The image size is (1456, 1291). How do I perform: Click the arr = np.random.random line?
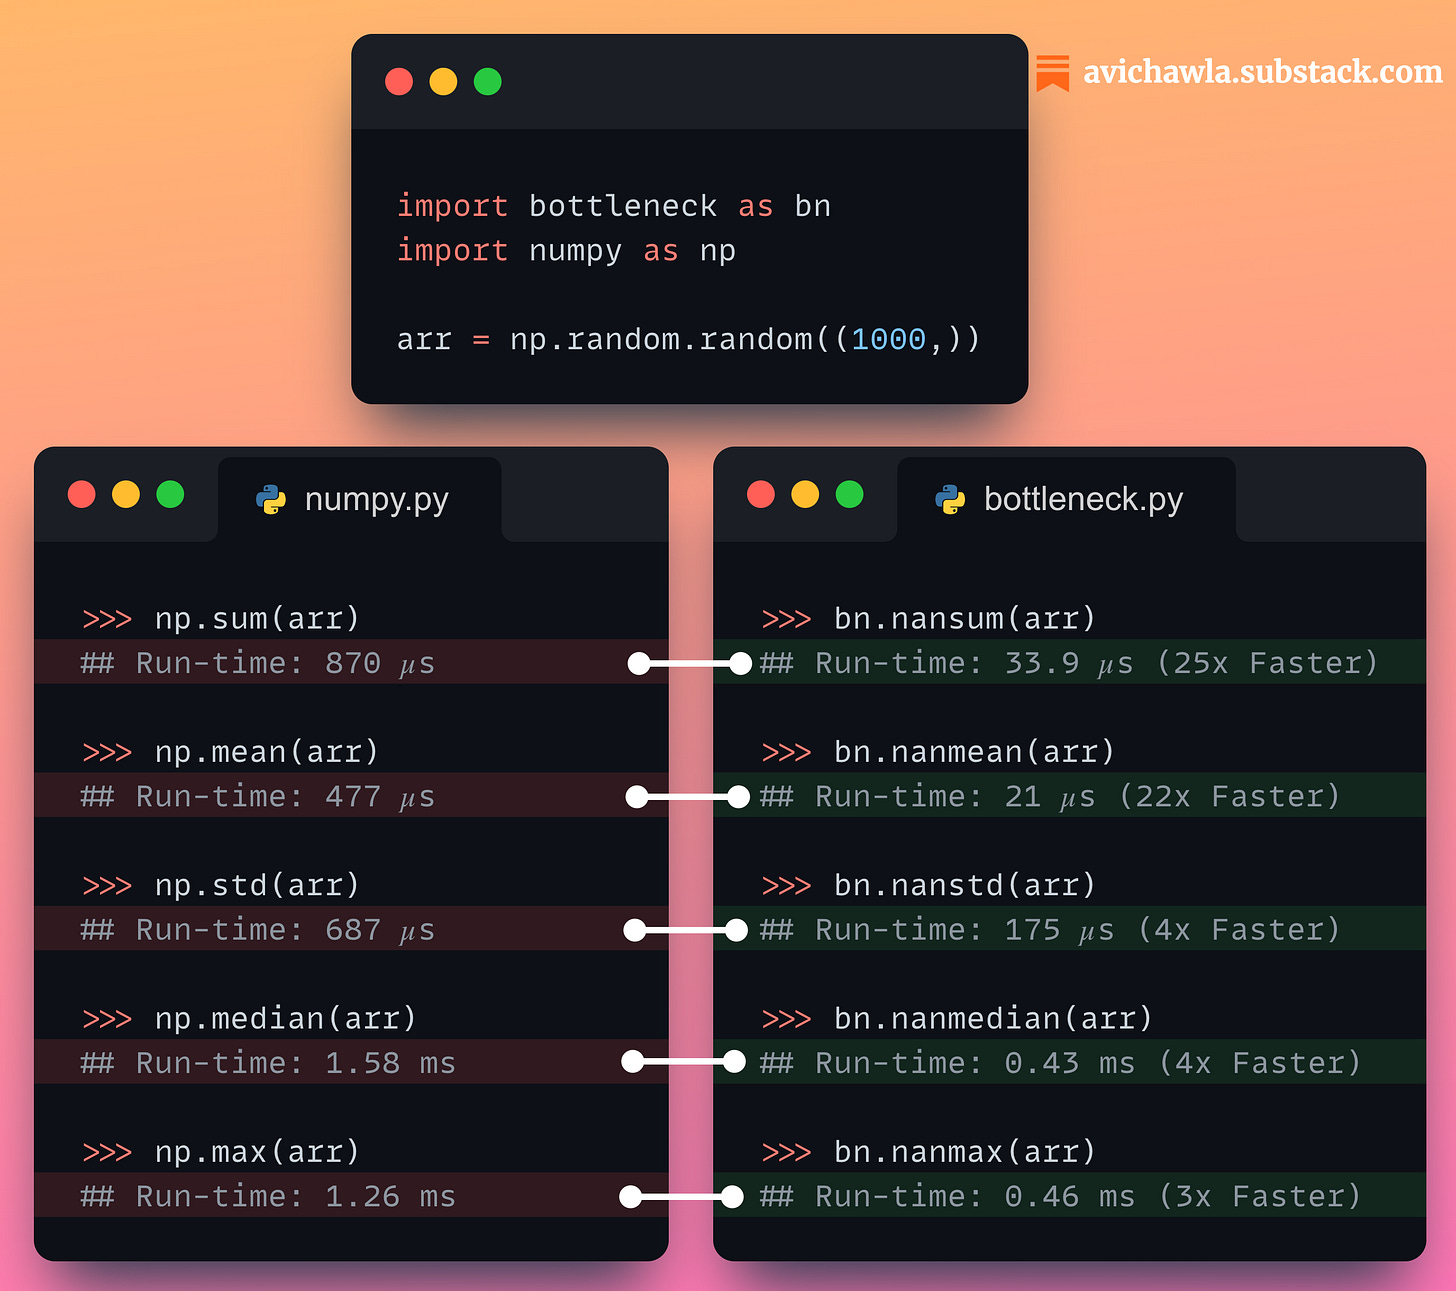point(688,339)
